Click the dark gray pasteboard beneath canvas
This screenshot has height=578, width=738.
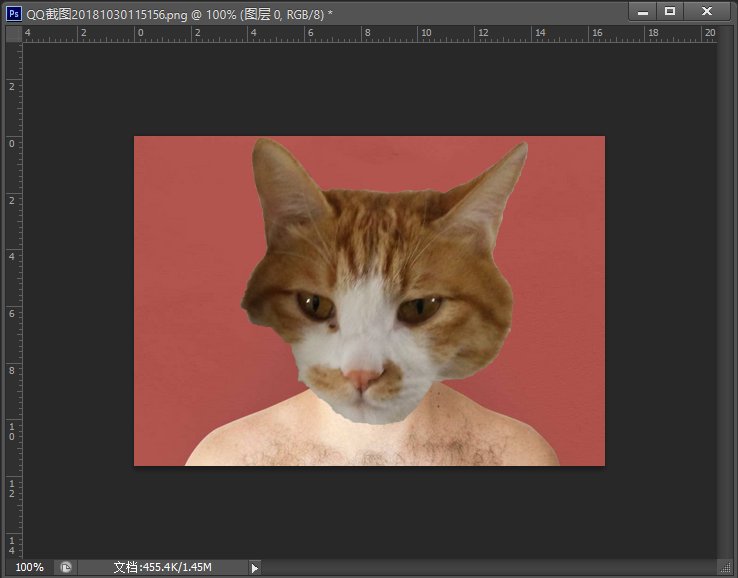[370, 510]
